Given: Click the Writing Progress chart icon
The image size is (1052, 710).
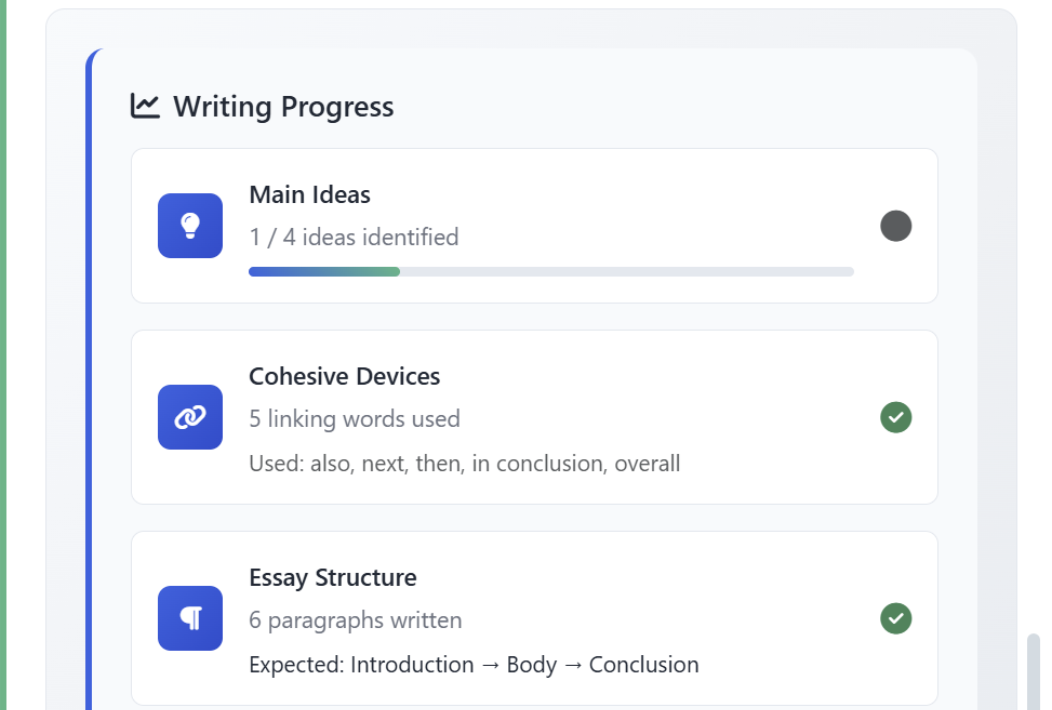Looking at the screenshot, I should point(145,106).
